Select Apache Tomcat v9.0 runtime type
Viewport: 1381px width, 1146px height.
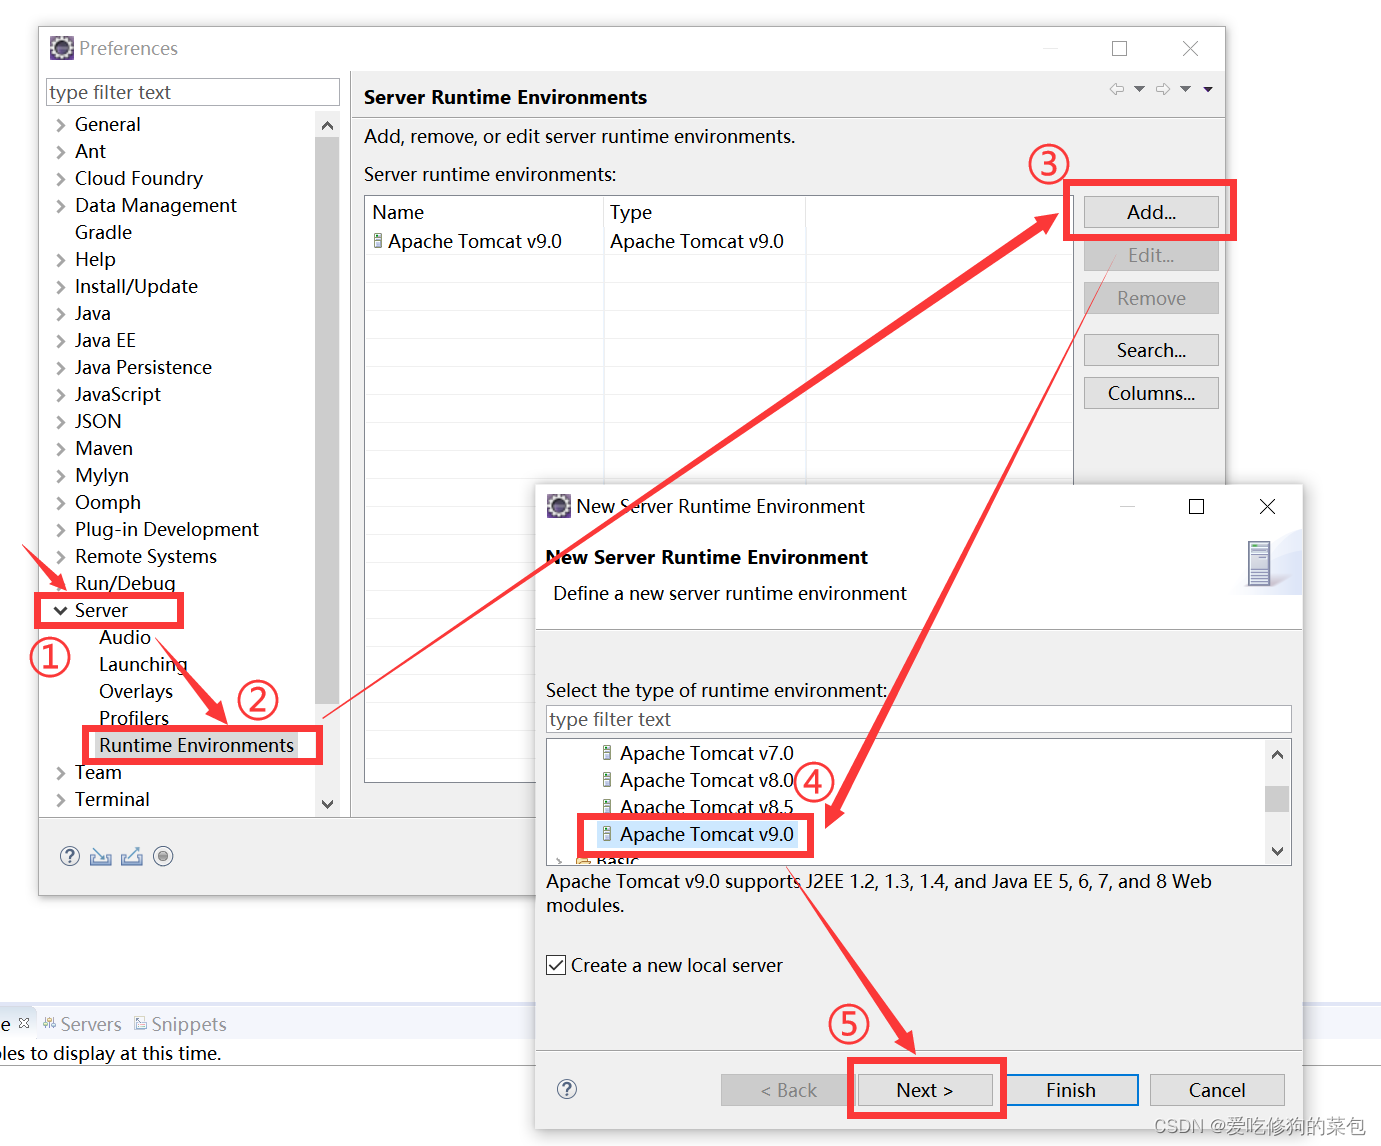click(x=706, y=834)
